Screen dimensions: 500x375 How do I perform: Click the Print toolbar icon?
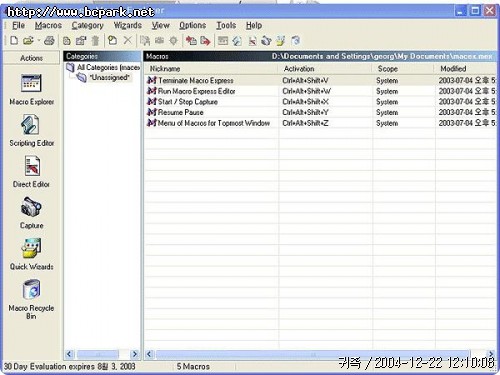tap(49, 41)
